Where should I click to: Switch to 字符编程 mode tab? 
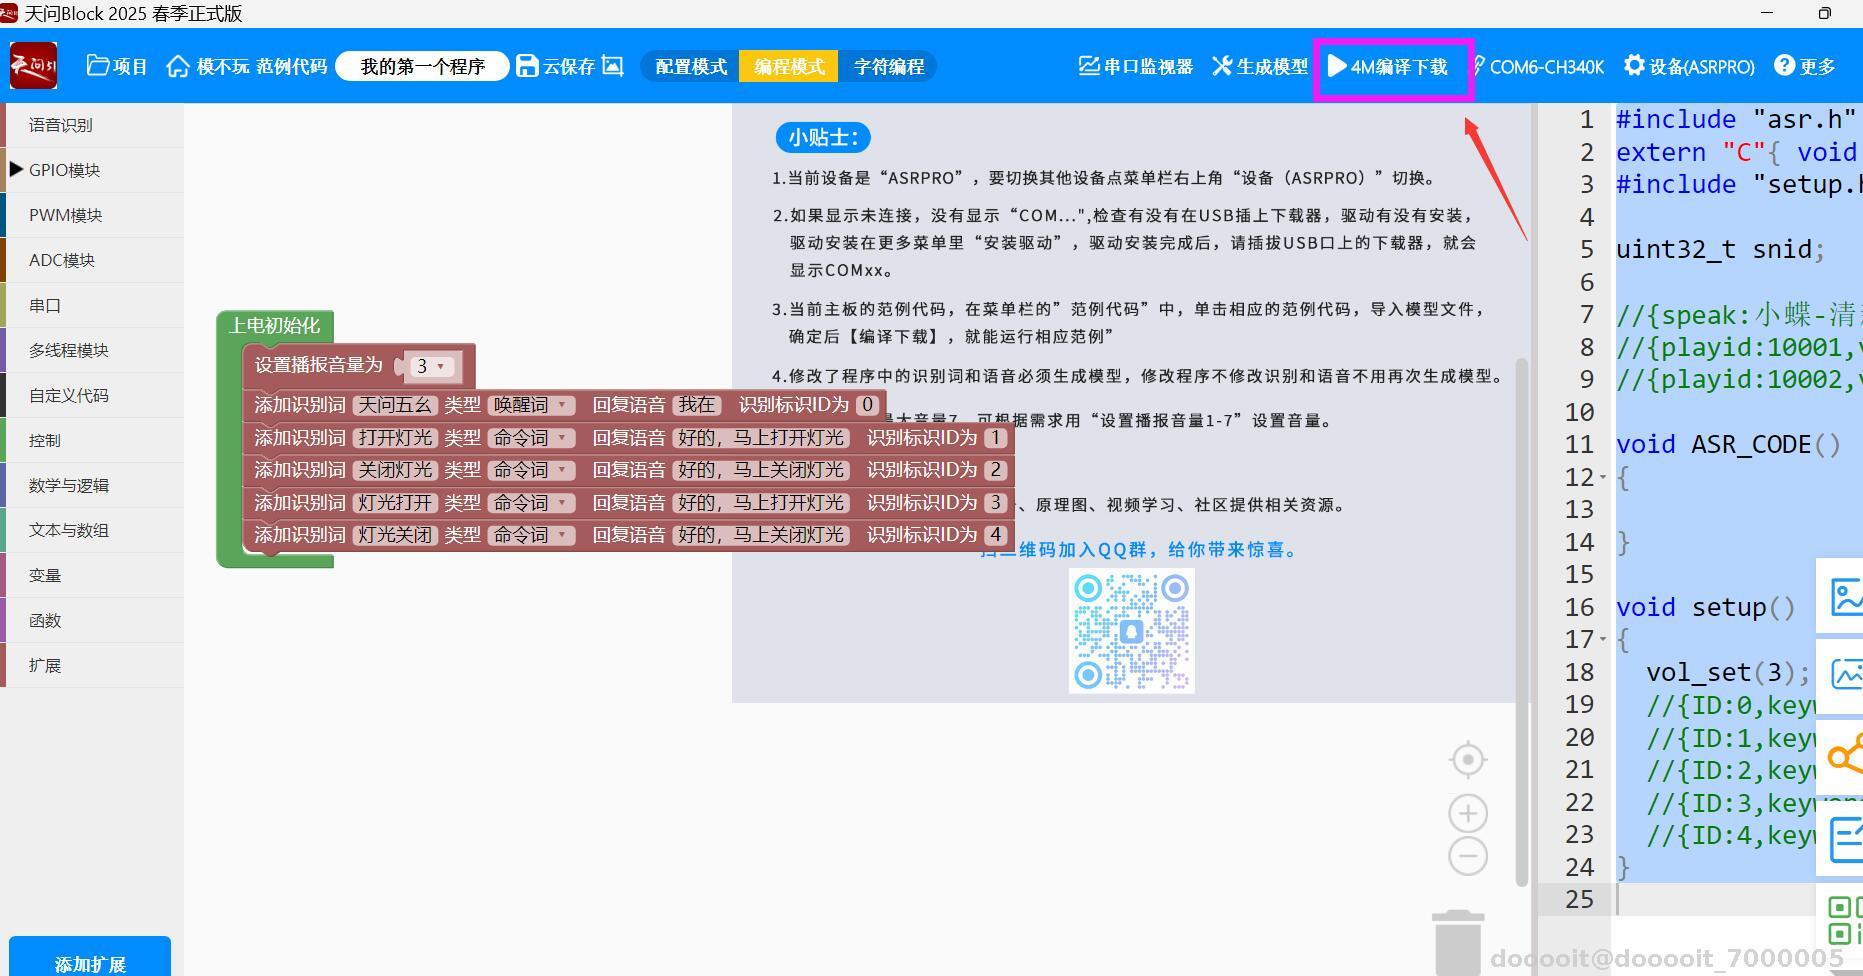[888, 66]
